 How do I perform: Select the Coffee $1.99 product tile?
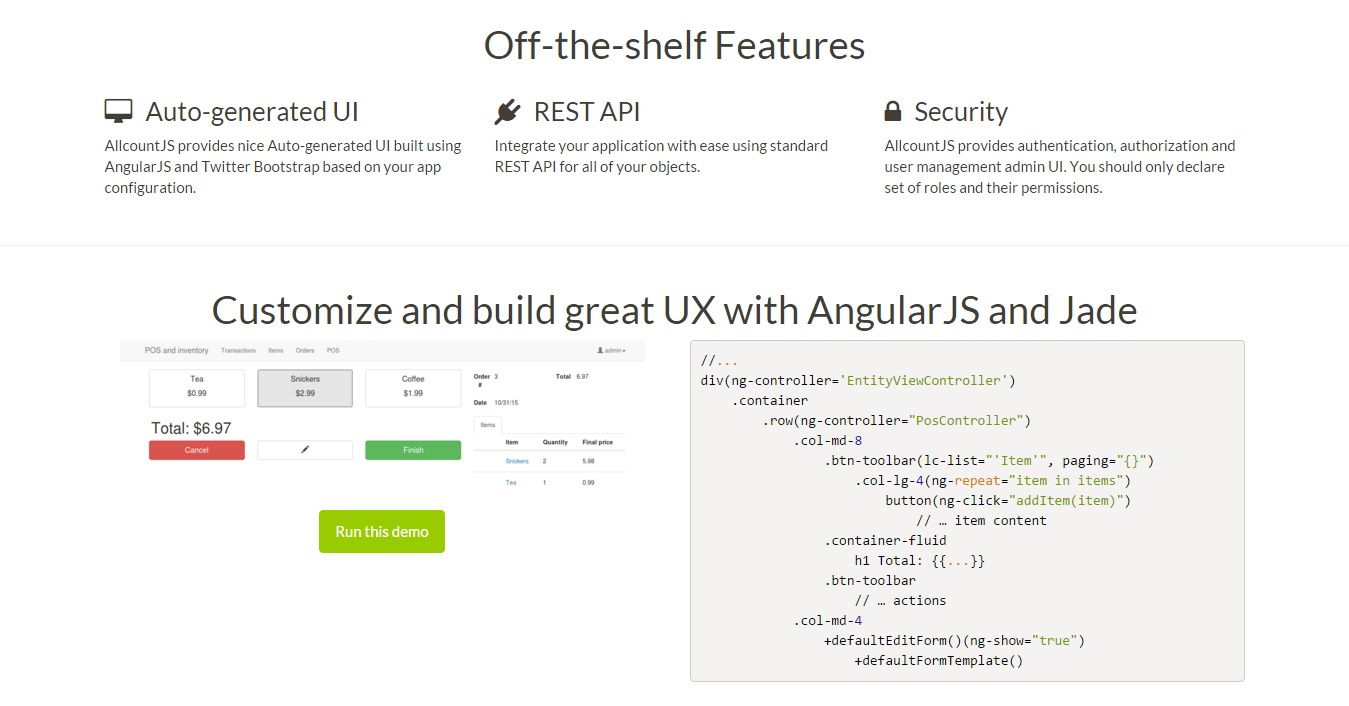(x=413, y=387)
